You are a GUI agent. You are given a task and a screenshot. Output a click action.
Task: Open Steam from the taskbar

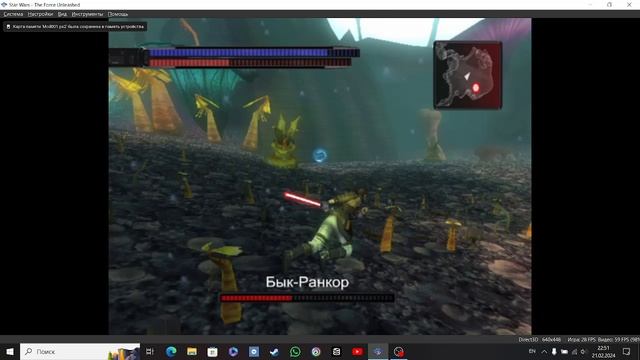274,351
